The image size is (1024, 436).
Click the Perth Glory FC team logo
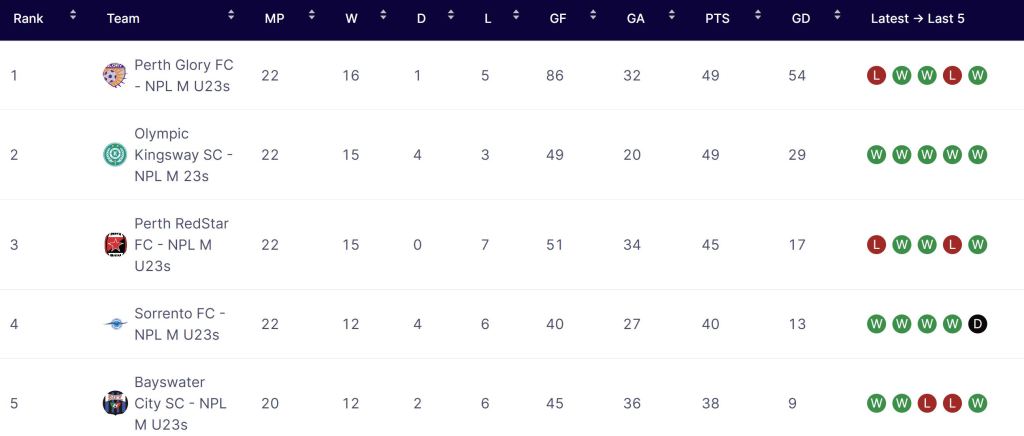coord(114,75)
